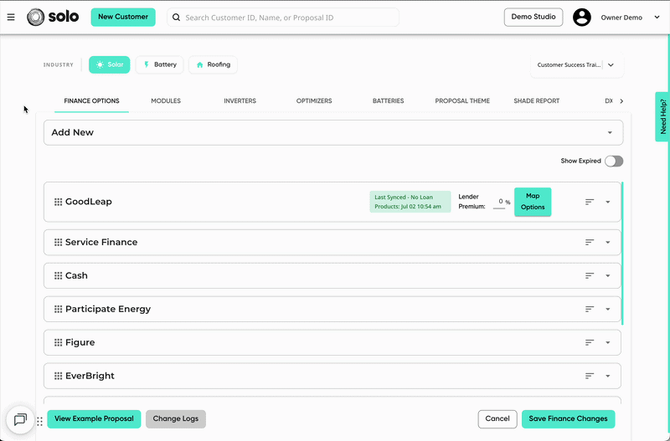This screenshot has height=441, width=670.
Task: Click the New Customer button
Action: point(123,17)
